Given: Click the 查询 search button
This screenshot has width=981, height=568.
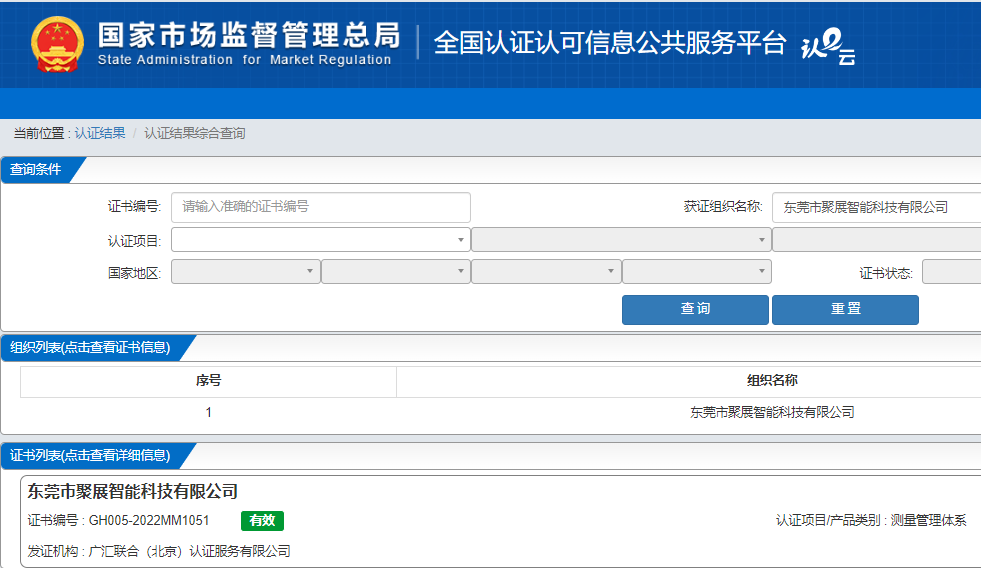Looking at the screenshot, I should coord(695,310).
